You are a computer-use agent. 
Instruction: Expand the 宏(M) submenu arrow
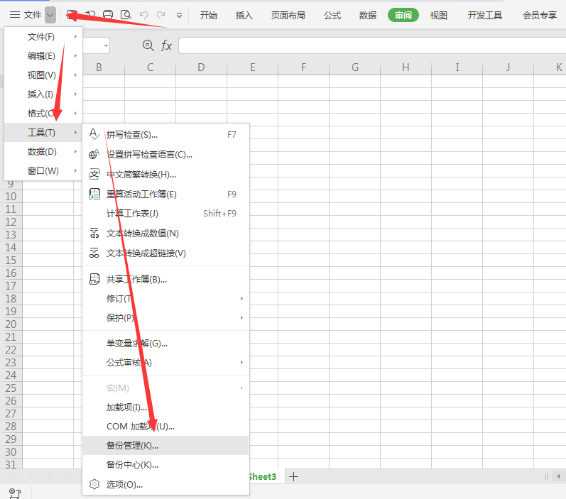tap(242, 388)
